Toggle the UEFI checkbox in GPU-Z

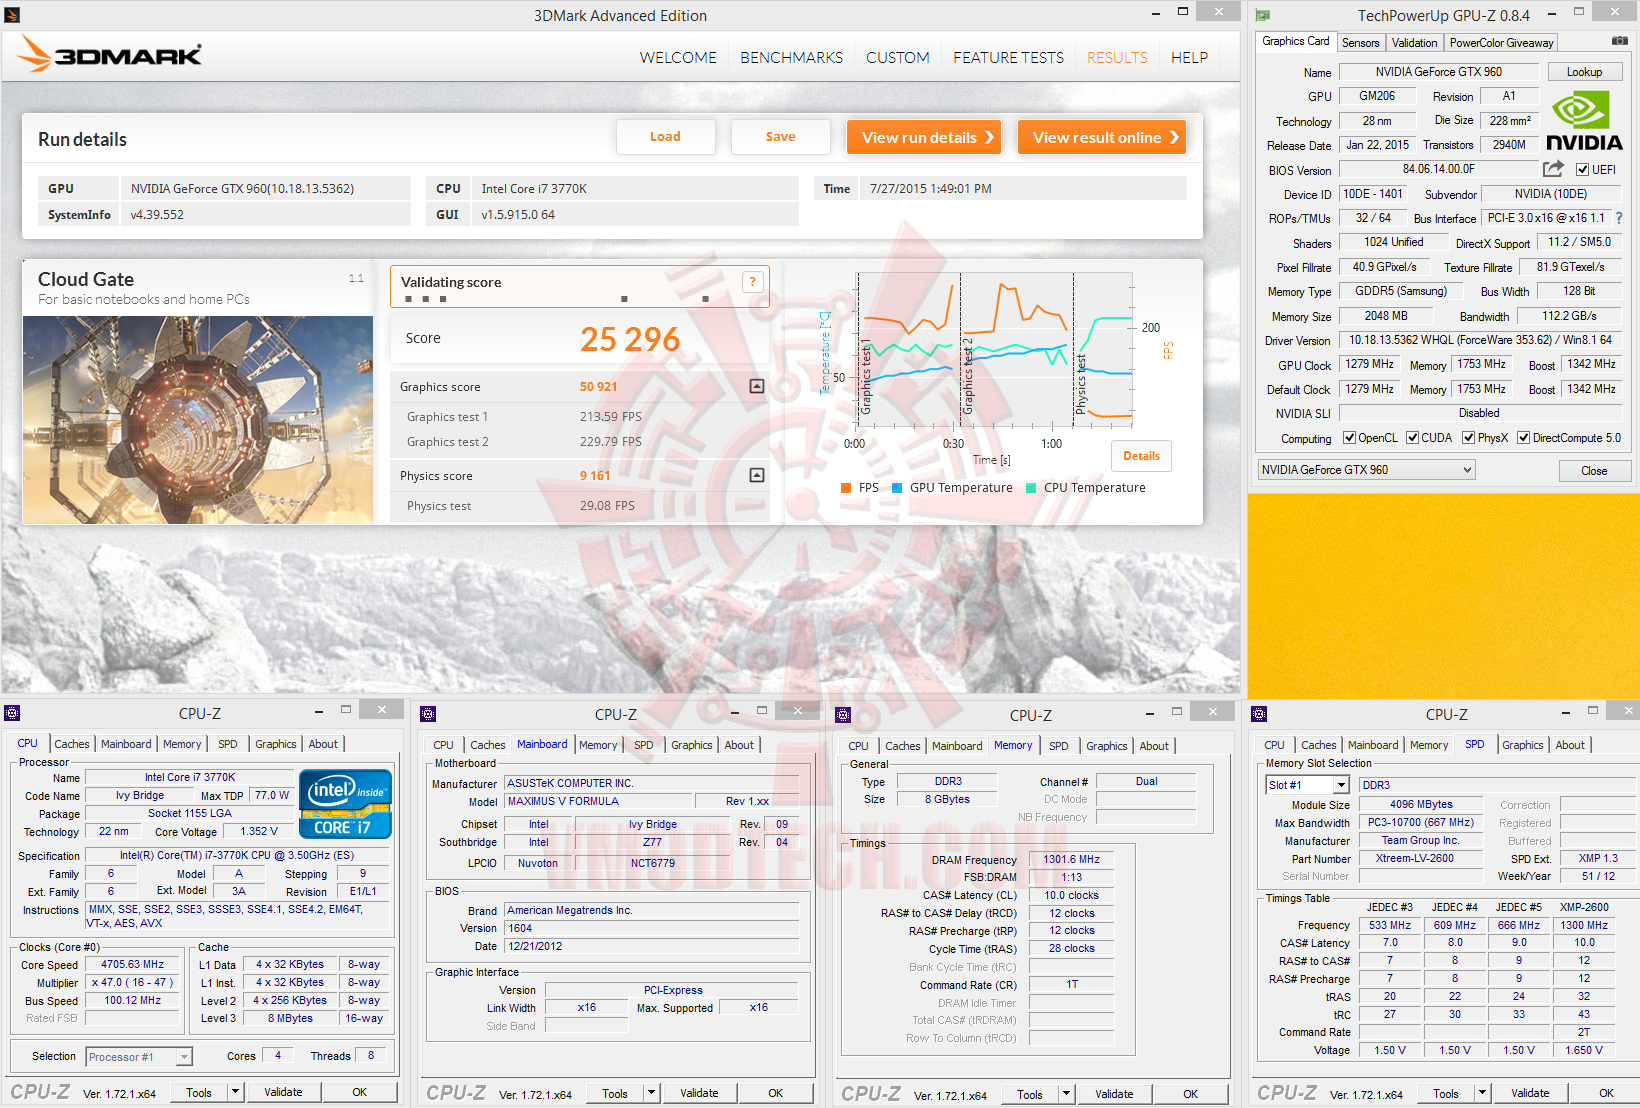pyautogui.click(x=1582, y=170)
